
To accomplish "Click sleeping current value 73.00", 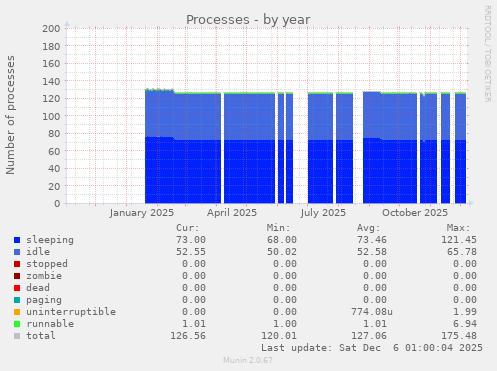I will tap(191, 240).
